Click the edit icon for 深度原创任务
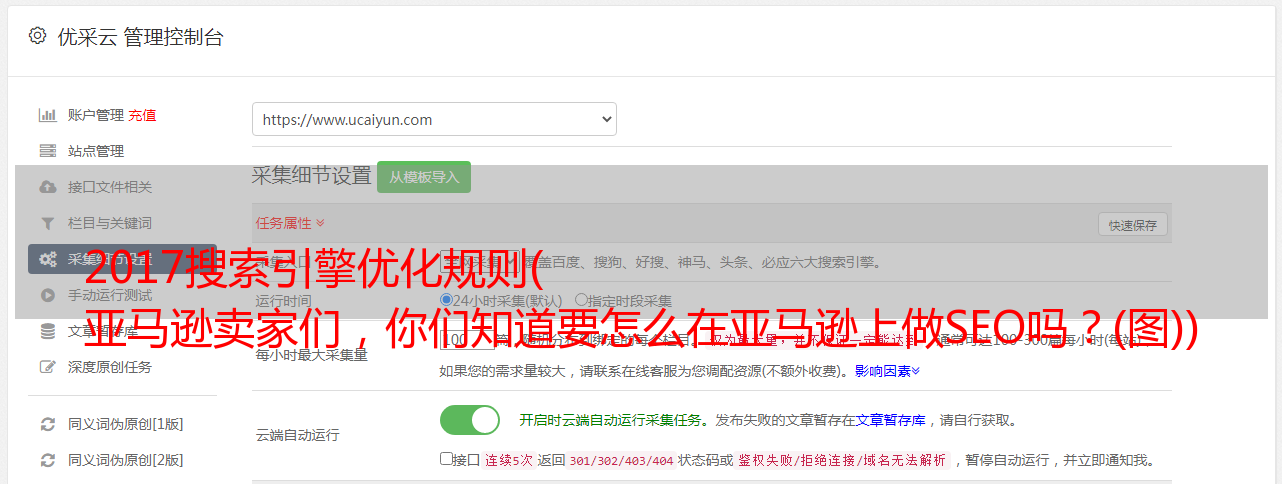Viewport: 1282px width, 484px height. [47, 367]
